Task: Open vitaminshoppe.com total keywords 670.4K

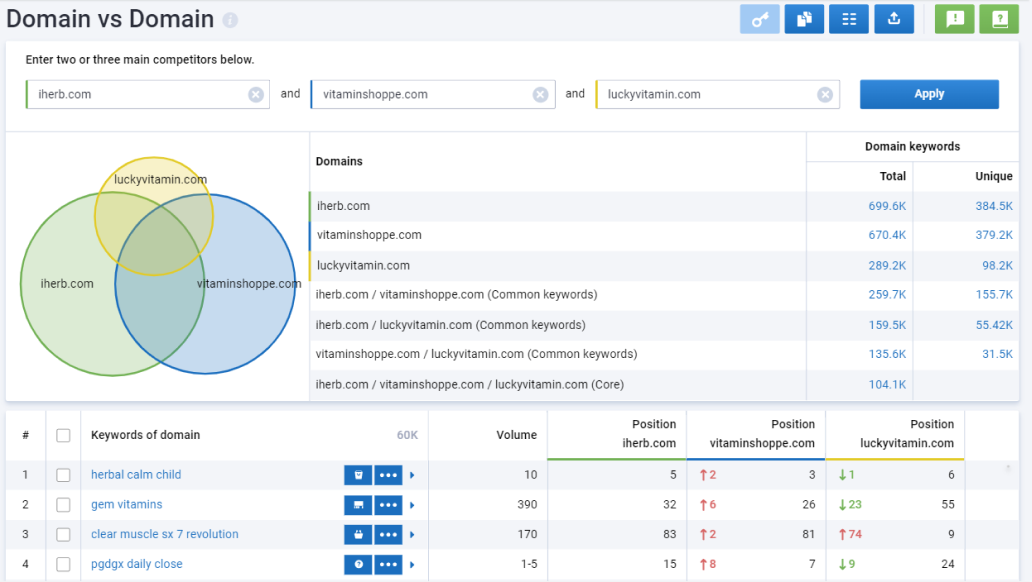Action: pyautogui.click(x=887, y=235)
